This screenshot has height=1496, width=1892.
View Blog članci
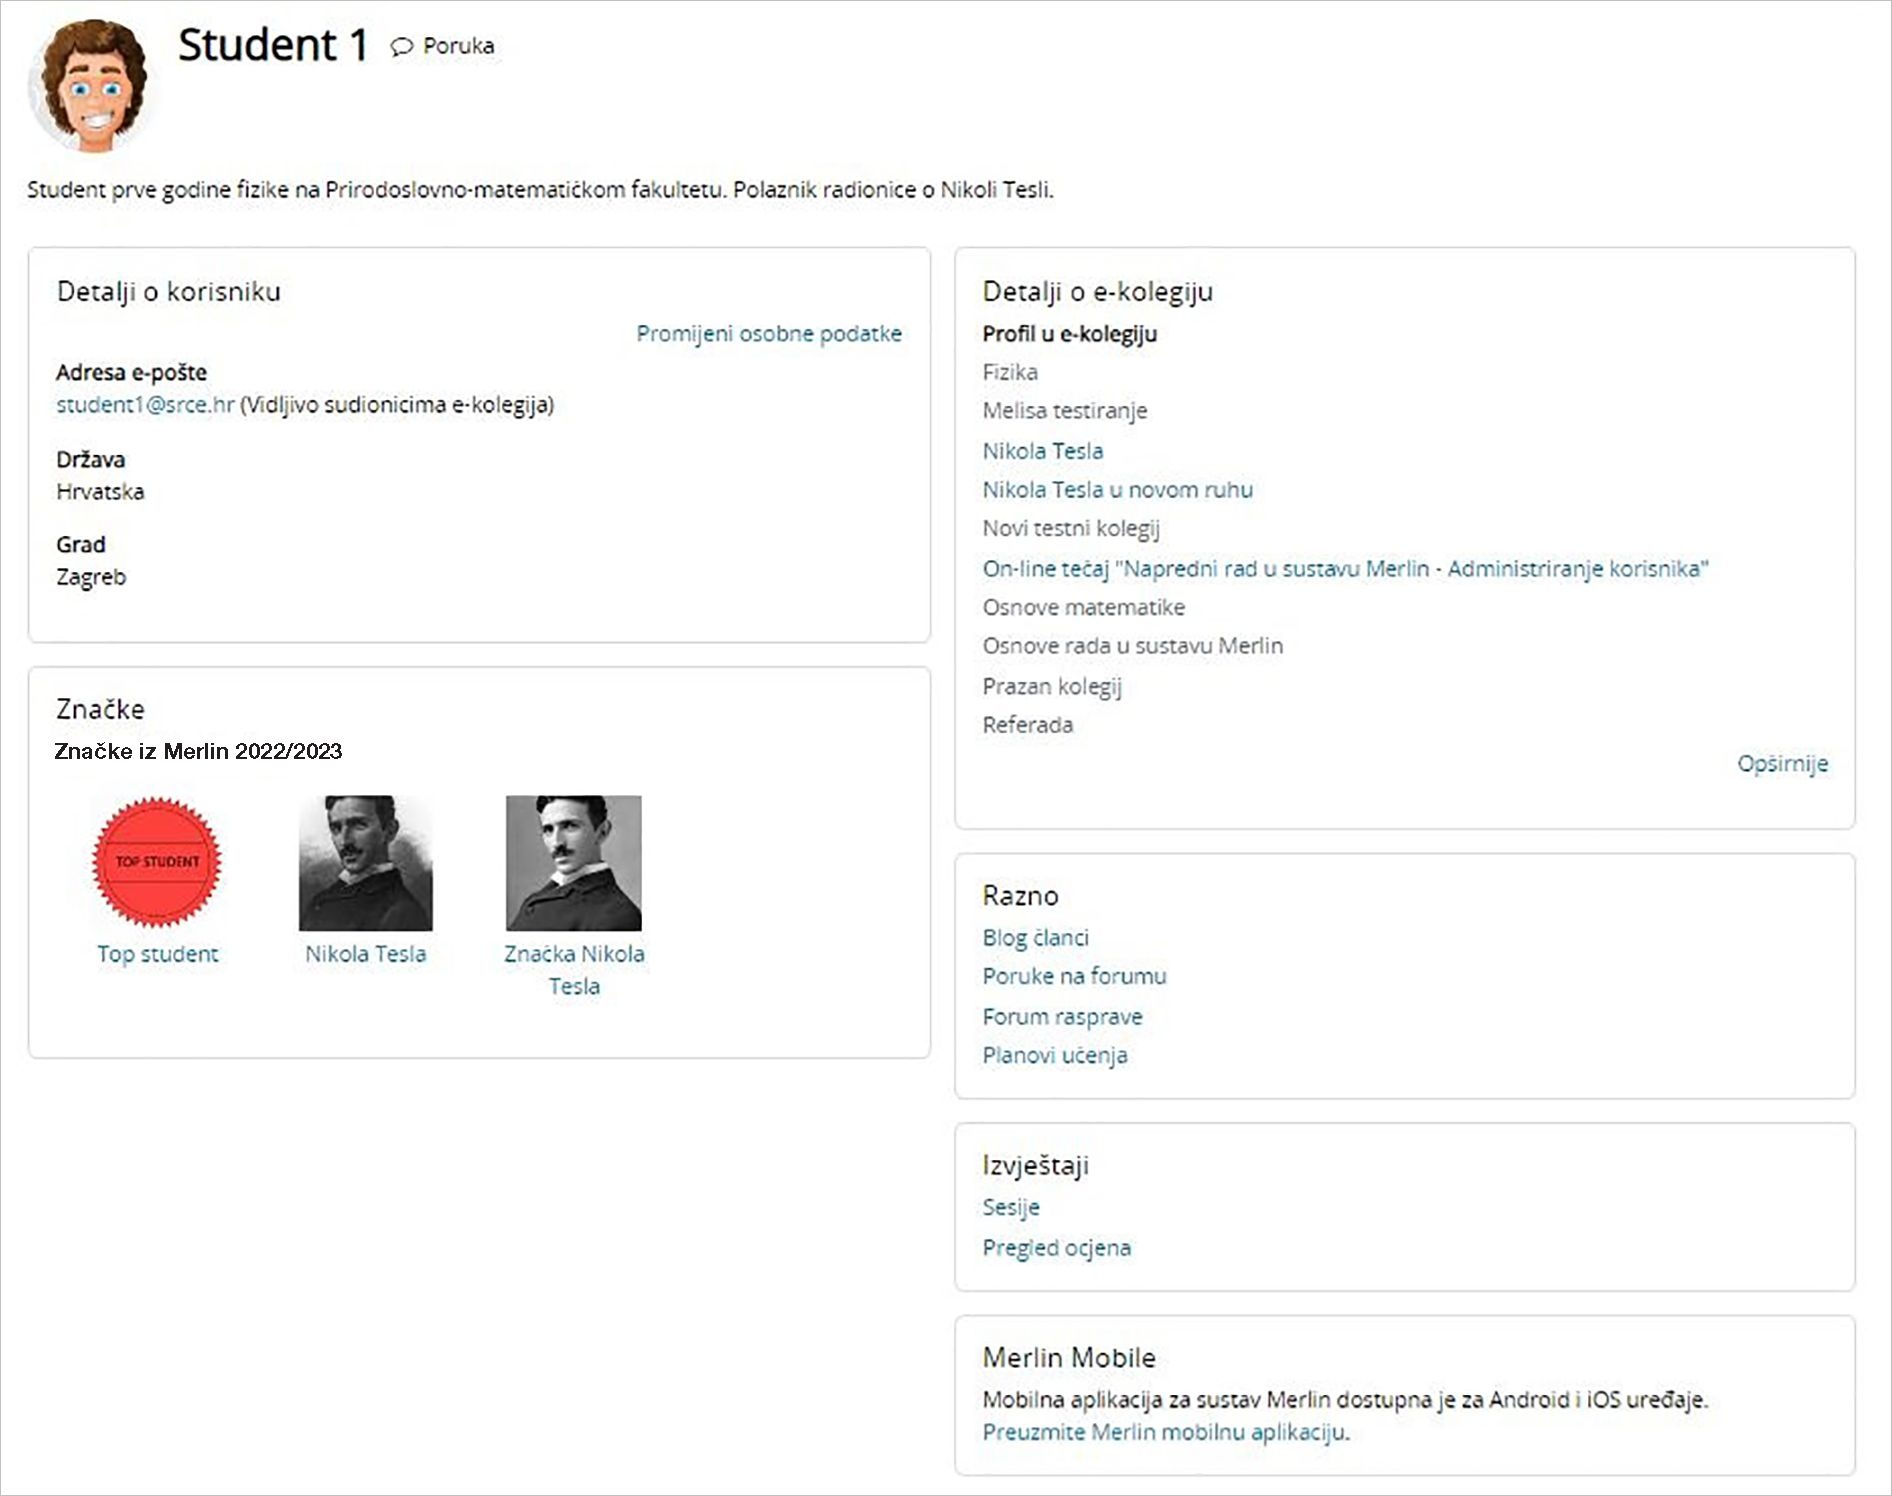coord(1035,938)
